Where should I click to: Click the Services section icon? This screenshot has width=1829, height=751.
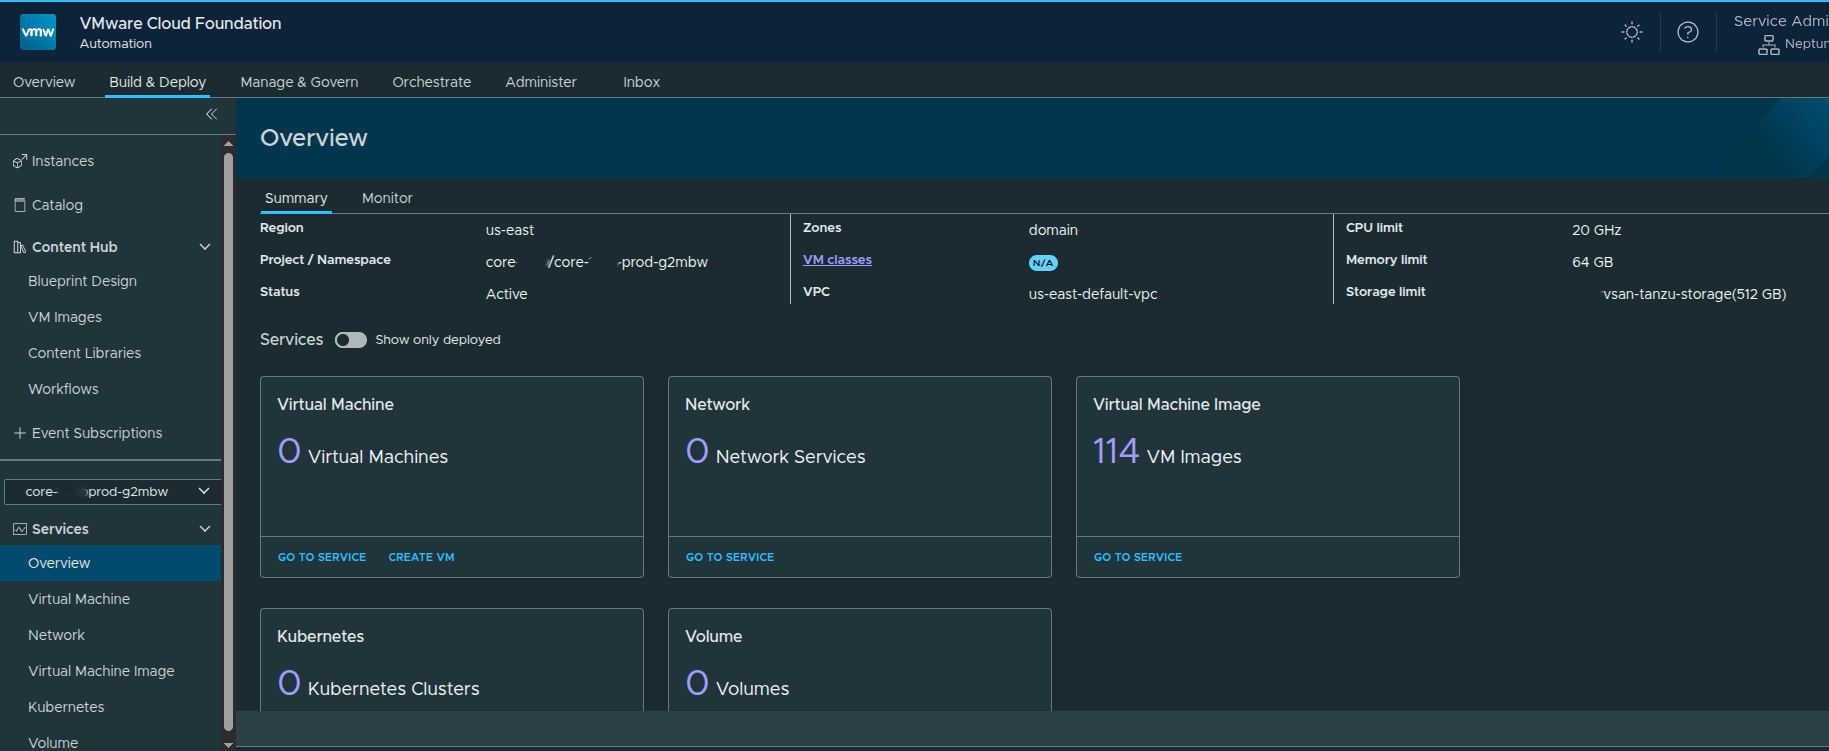pos(19,529)
